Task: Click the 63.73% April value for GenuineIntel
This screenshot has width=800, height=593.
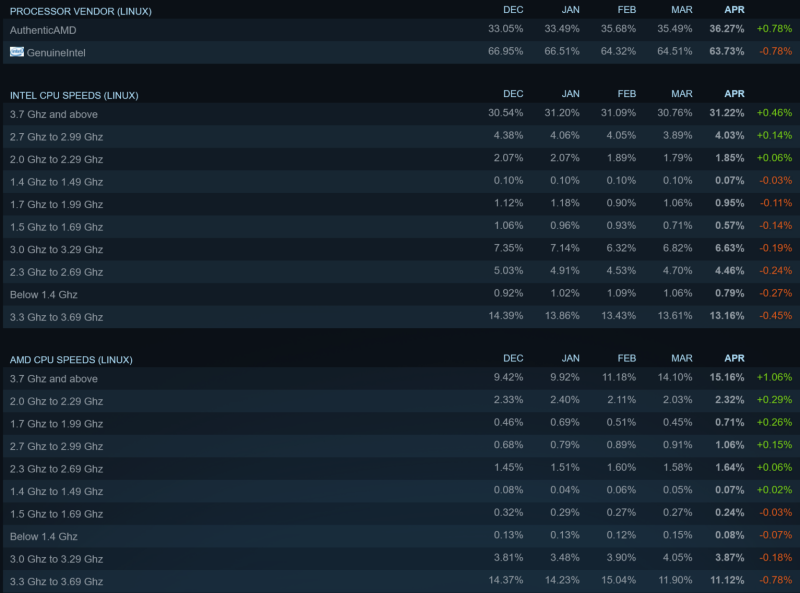Action: click(727, 51)
